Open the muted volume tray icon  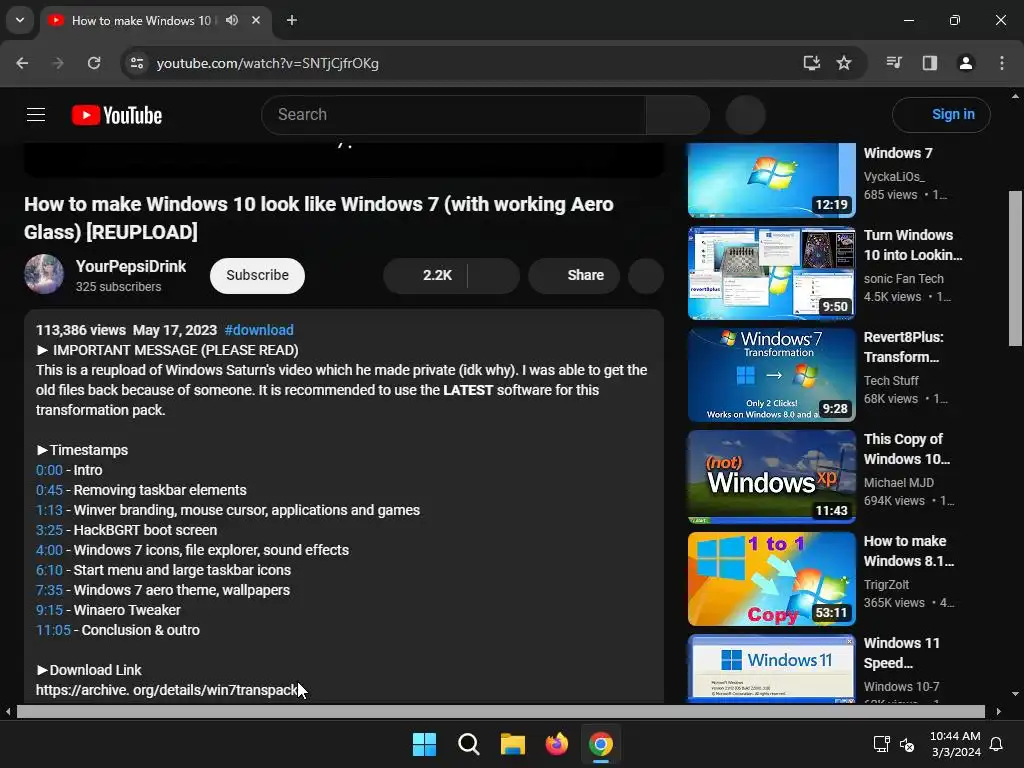(x=907, y=744)
